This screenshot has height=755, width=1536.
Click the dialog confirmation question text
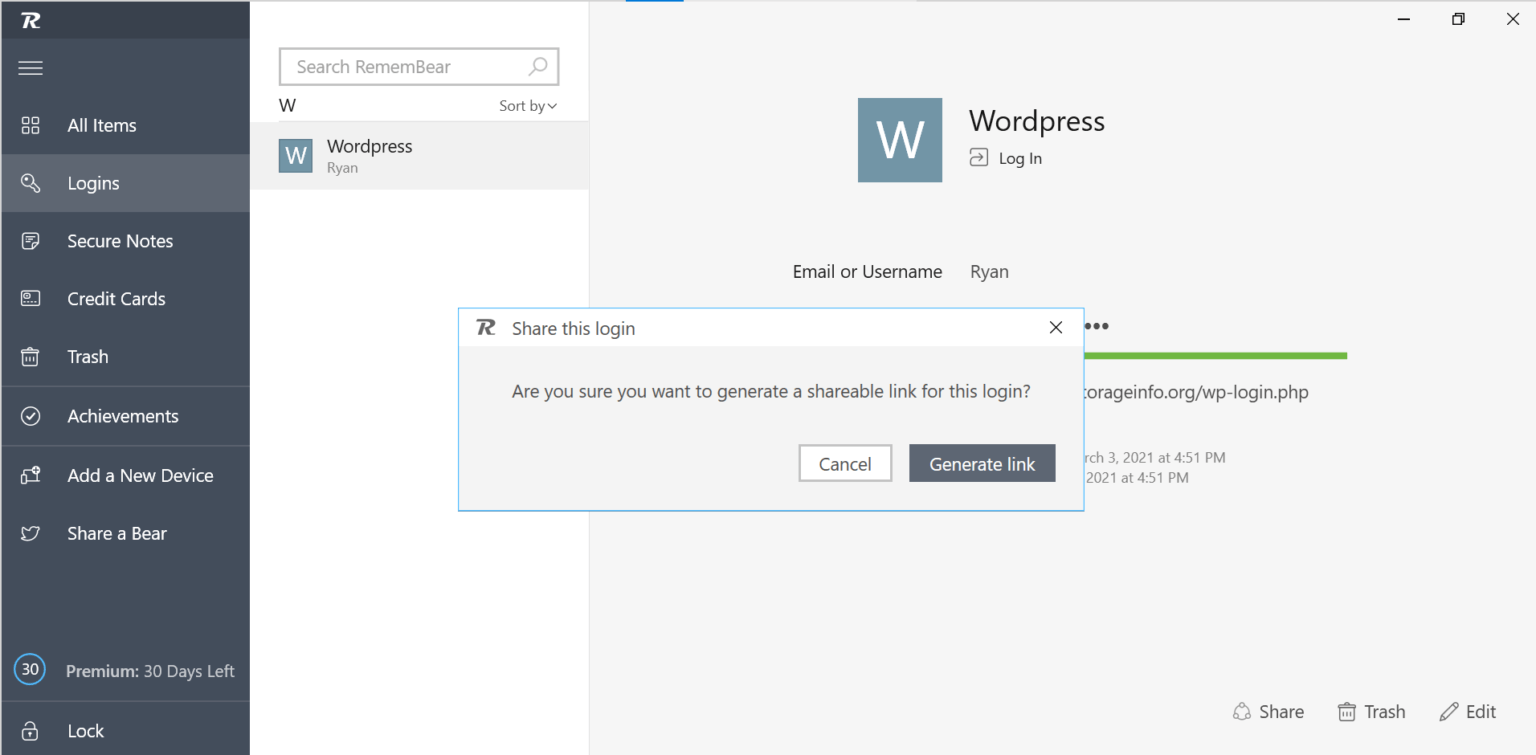[771, 392]
